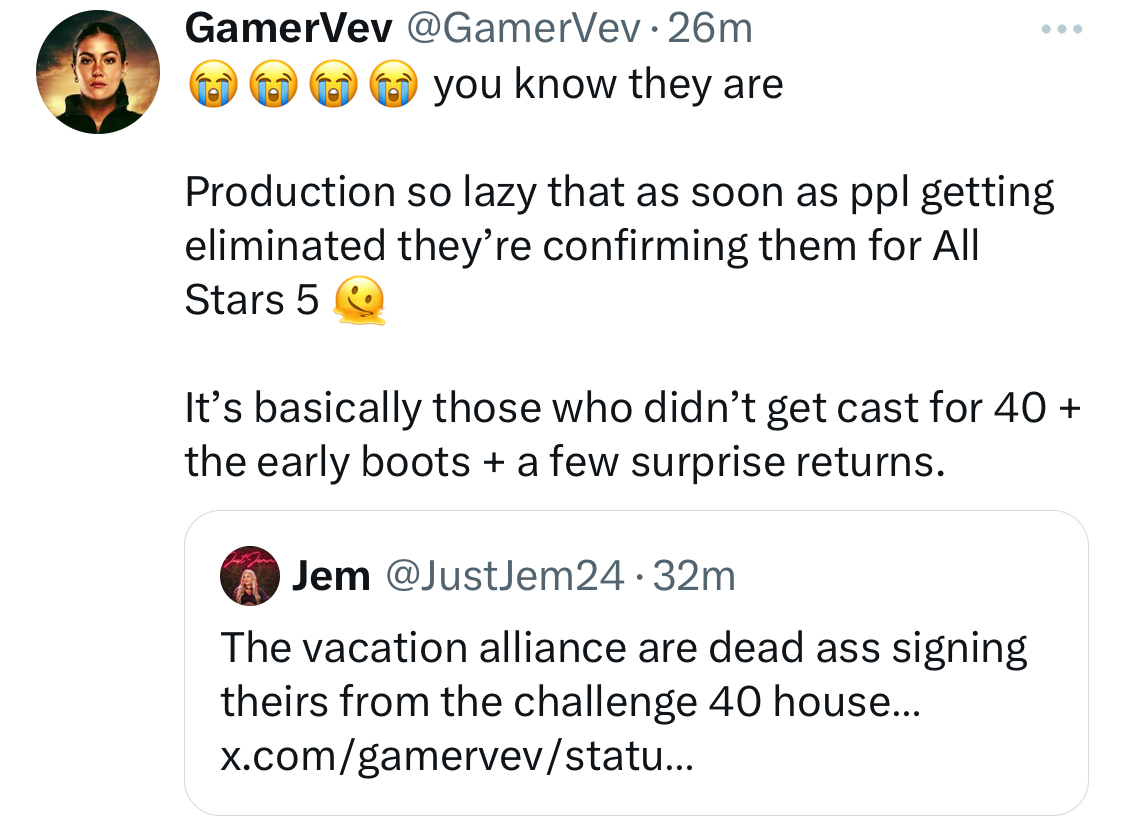This screenshot has width=1125, height=819.
Task: Click "theirs from the challenge 40 house" line
Action: click(570, 701)
